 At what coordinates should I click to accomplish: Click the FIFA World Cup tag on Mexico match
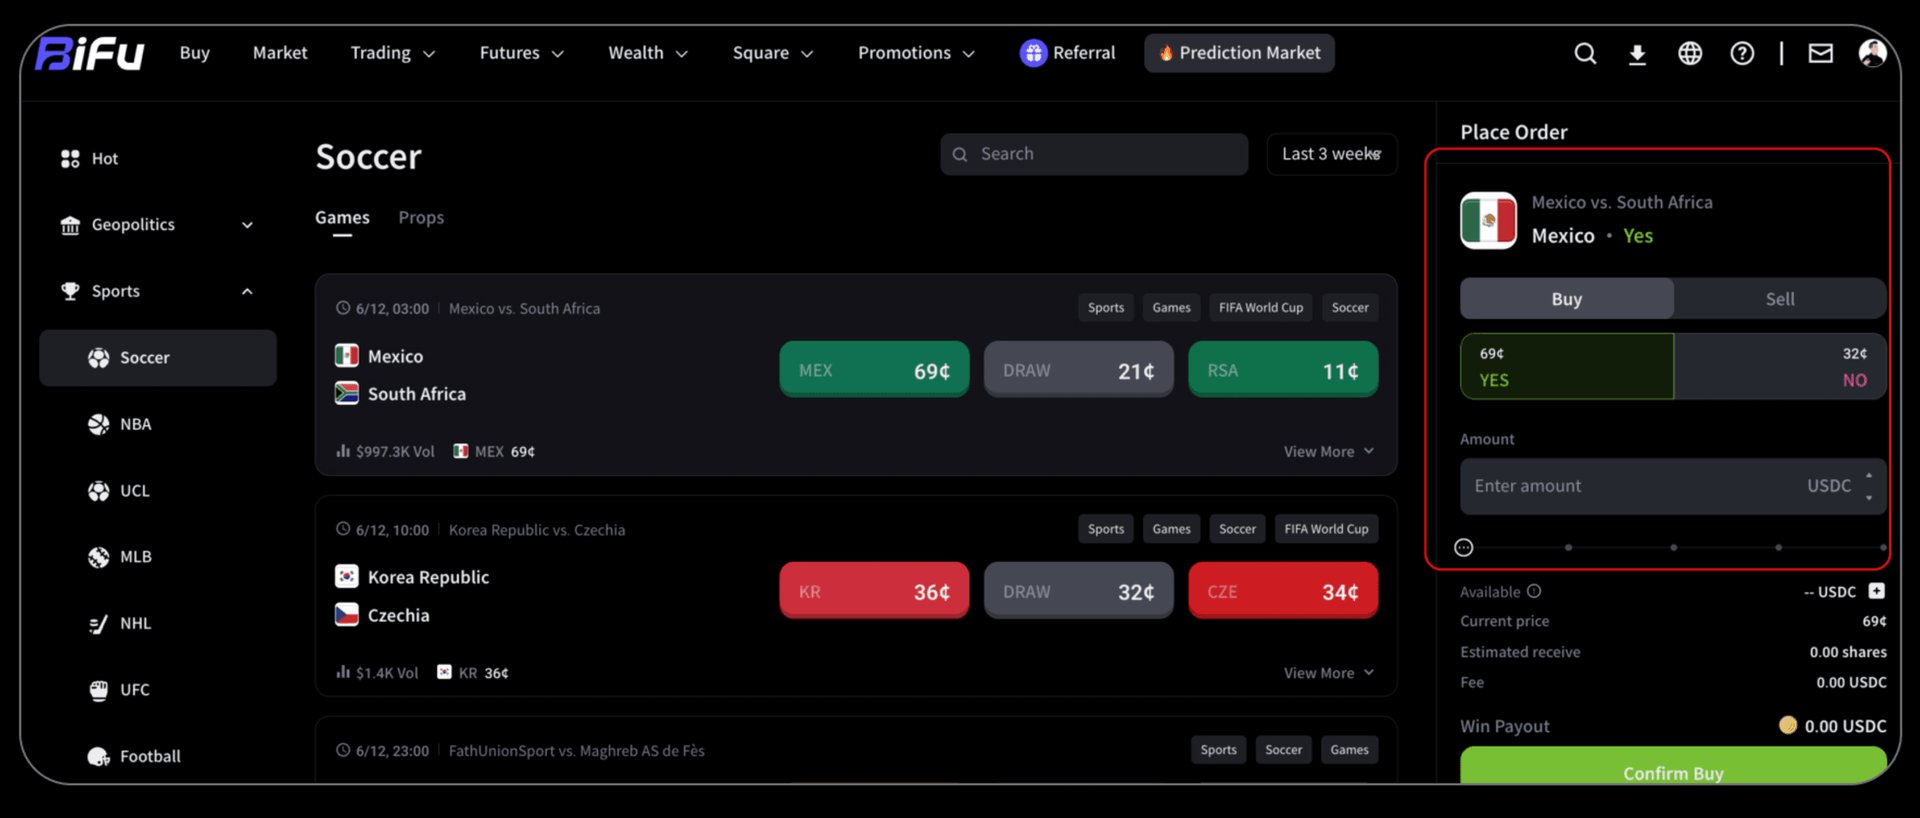pos(1261,308)
